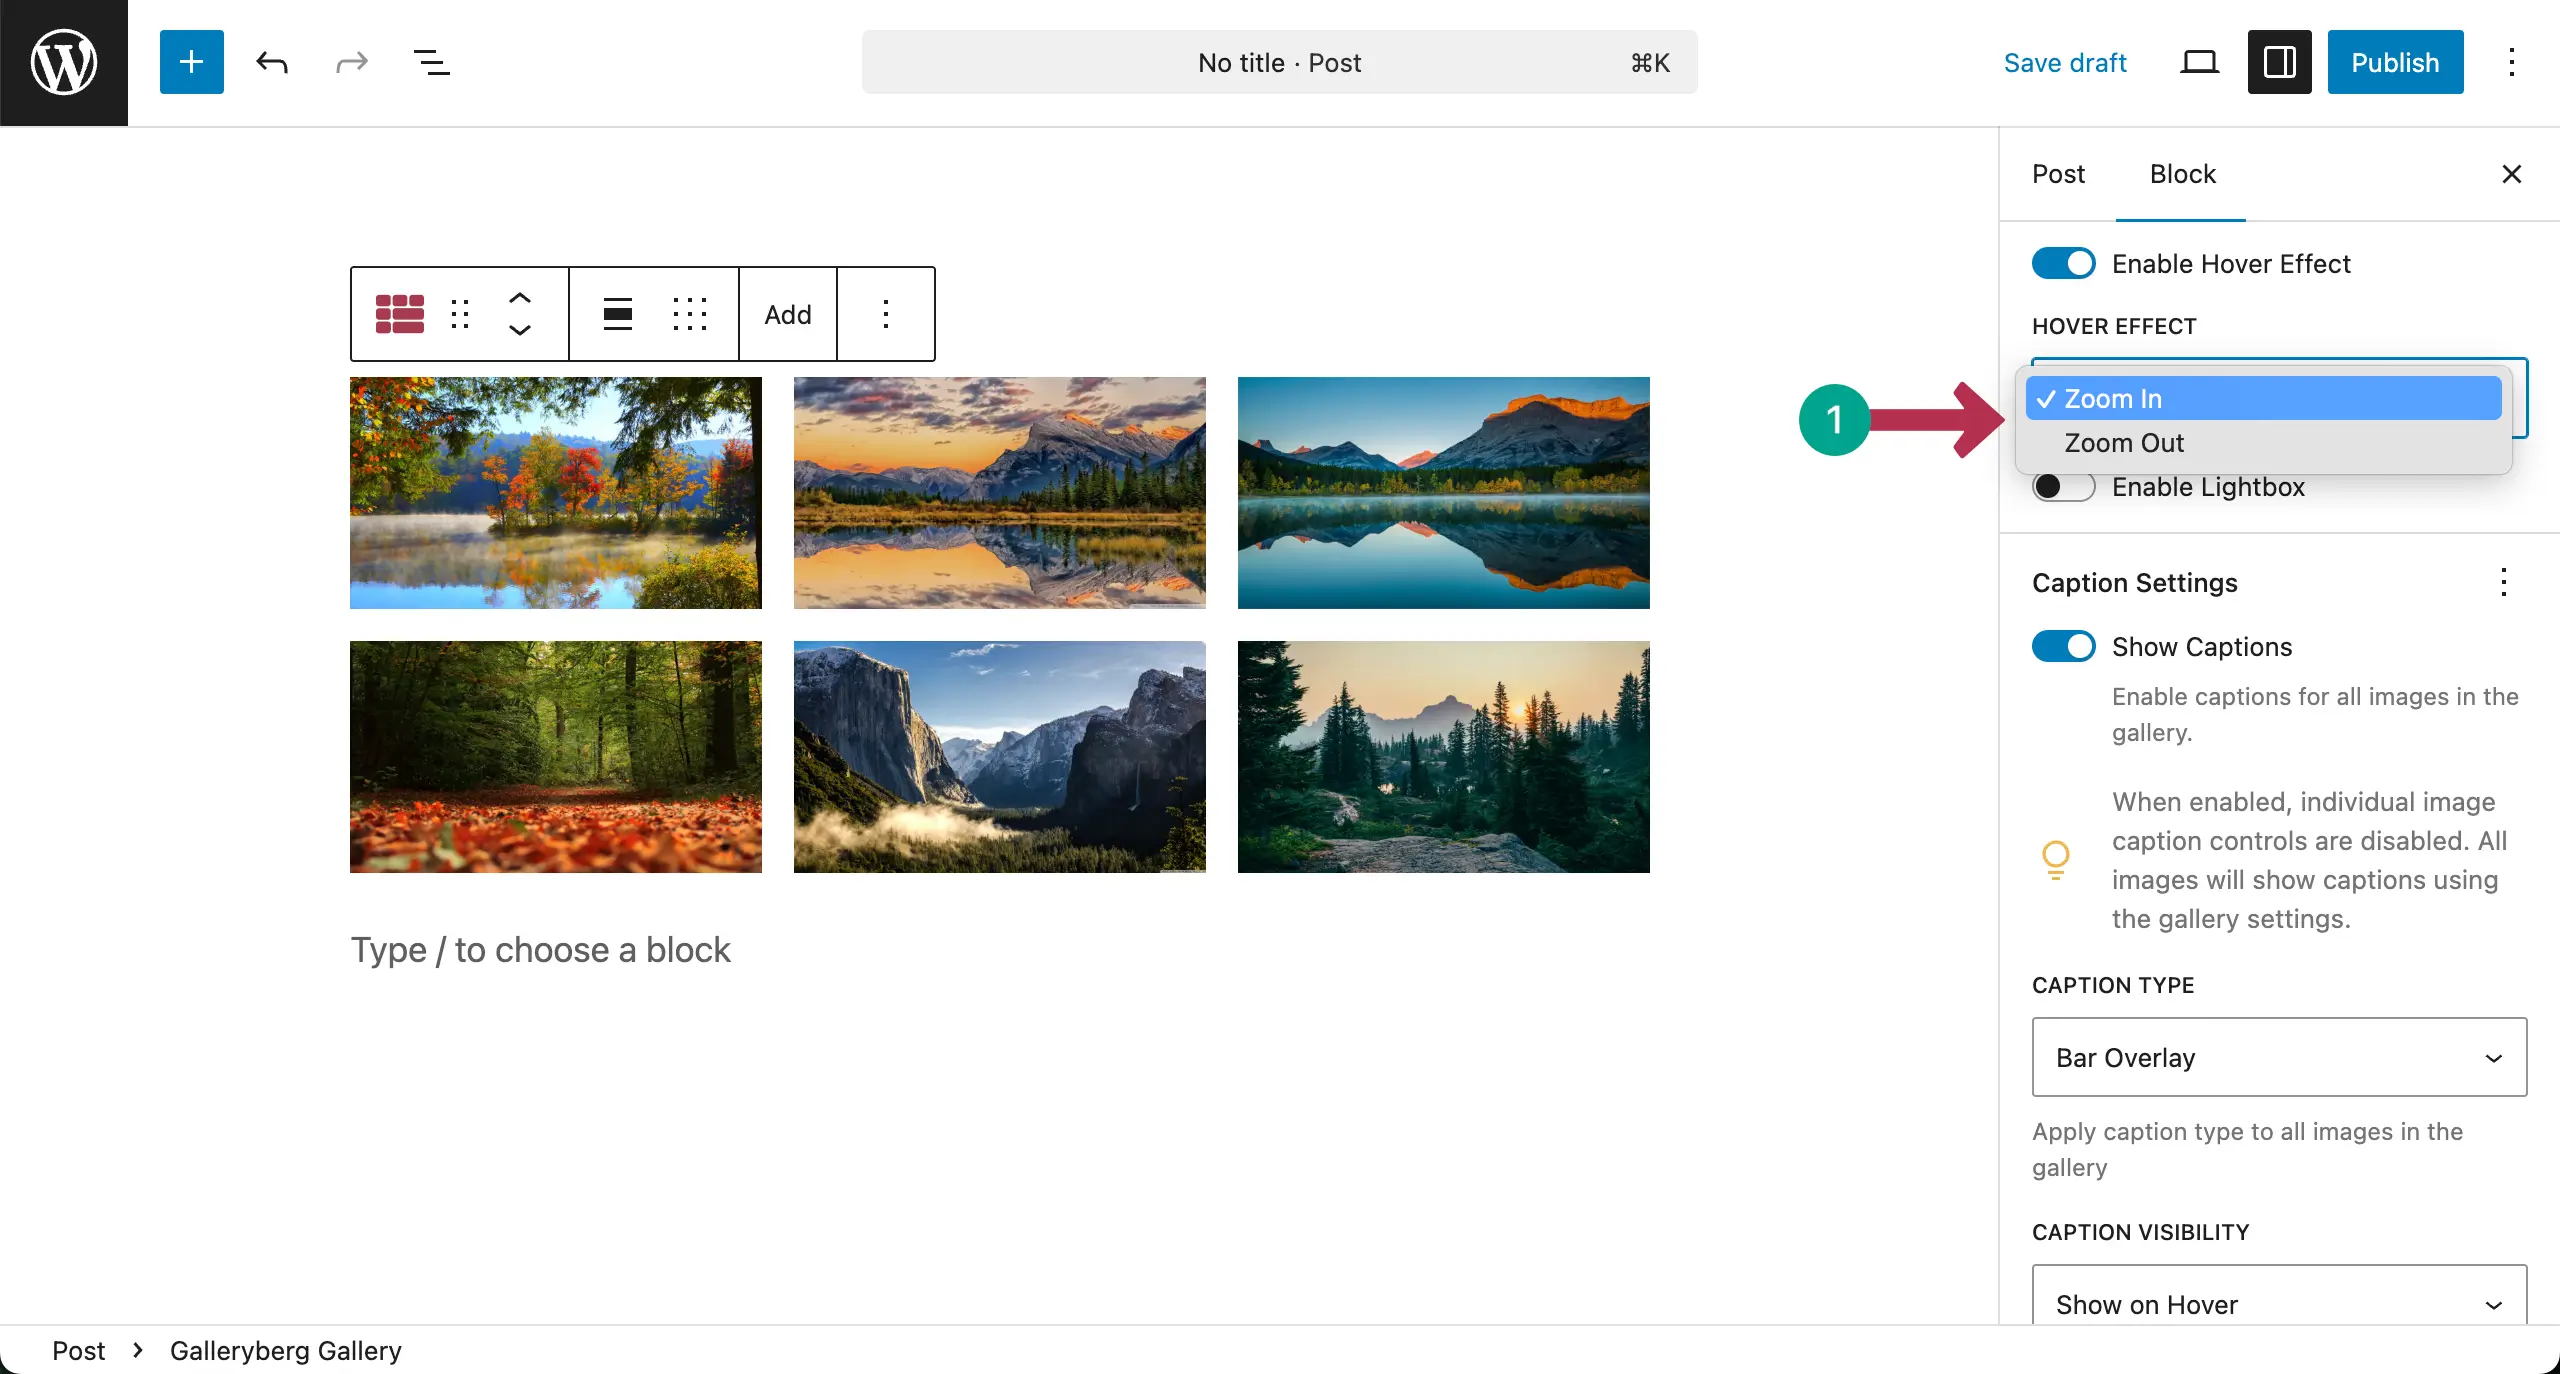
Task: Click the block drag handle icon
Action: click(460, 314)
